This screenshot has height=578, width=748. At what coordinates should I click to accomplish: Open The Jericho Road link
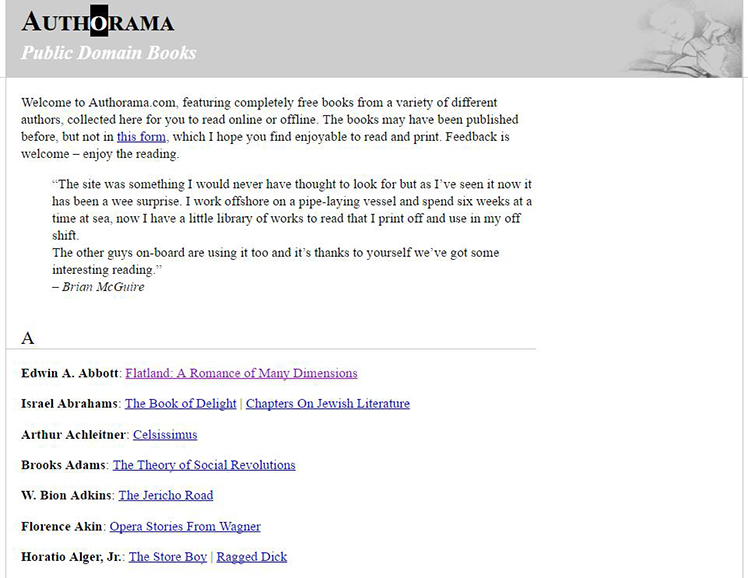[x=166, y=495]
